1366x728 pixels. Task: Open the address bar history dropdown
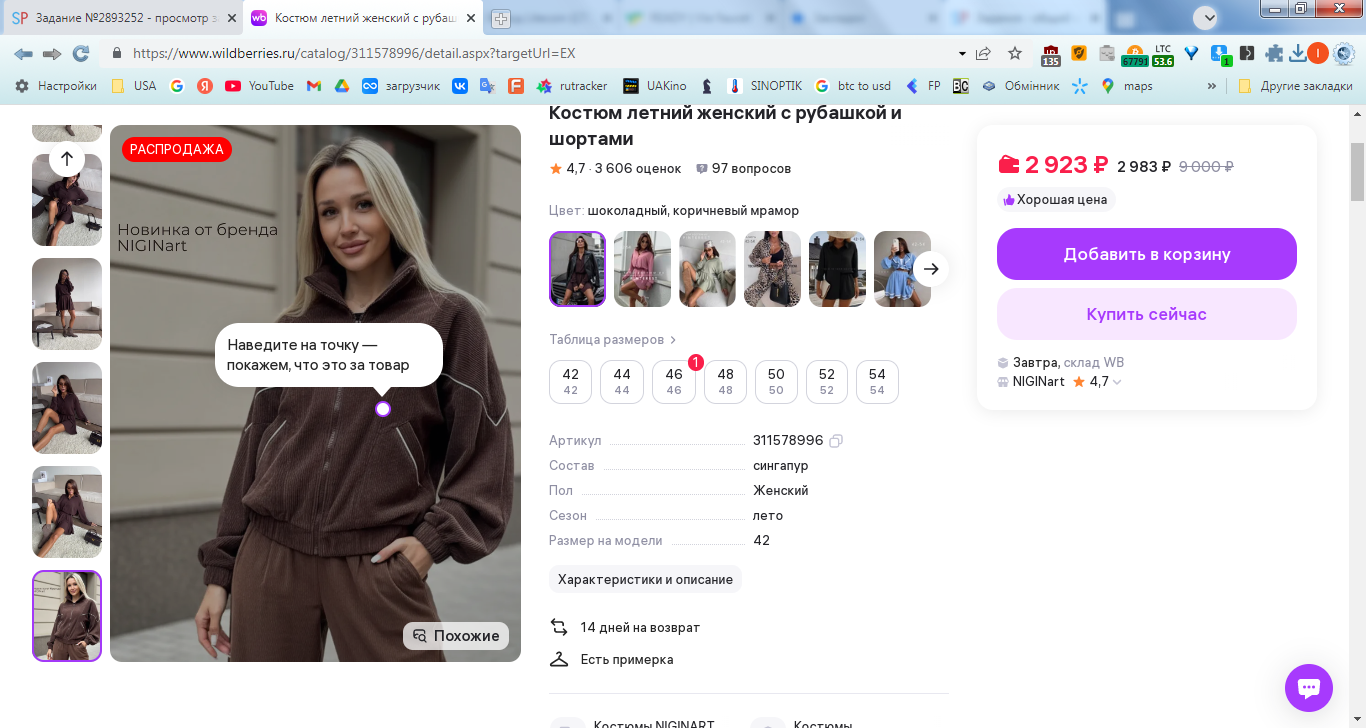pos(962,53)
